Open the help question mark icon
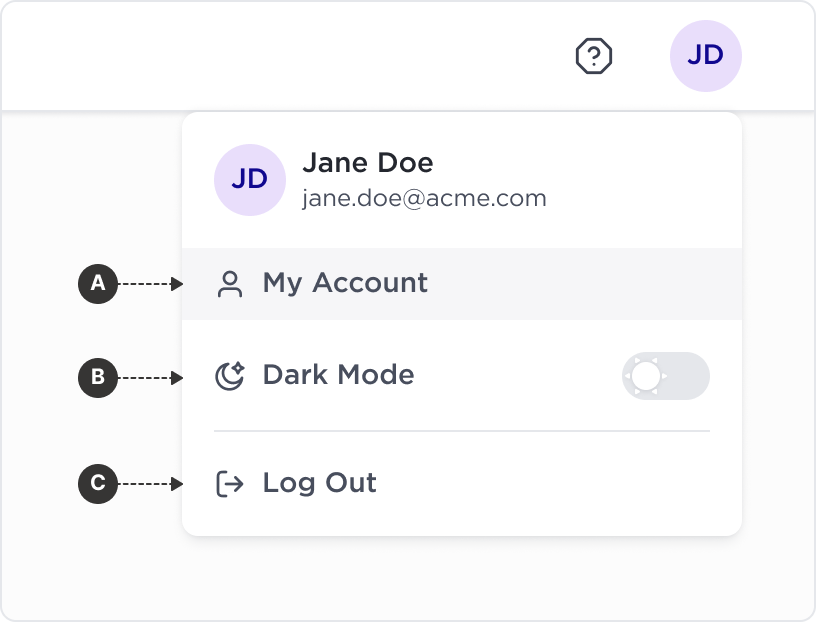Viewport: 816px width, 622px height. click(x=594, y=56)
